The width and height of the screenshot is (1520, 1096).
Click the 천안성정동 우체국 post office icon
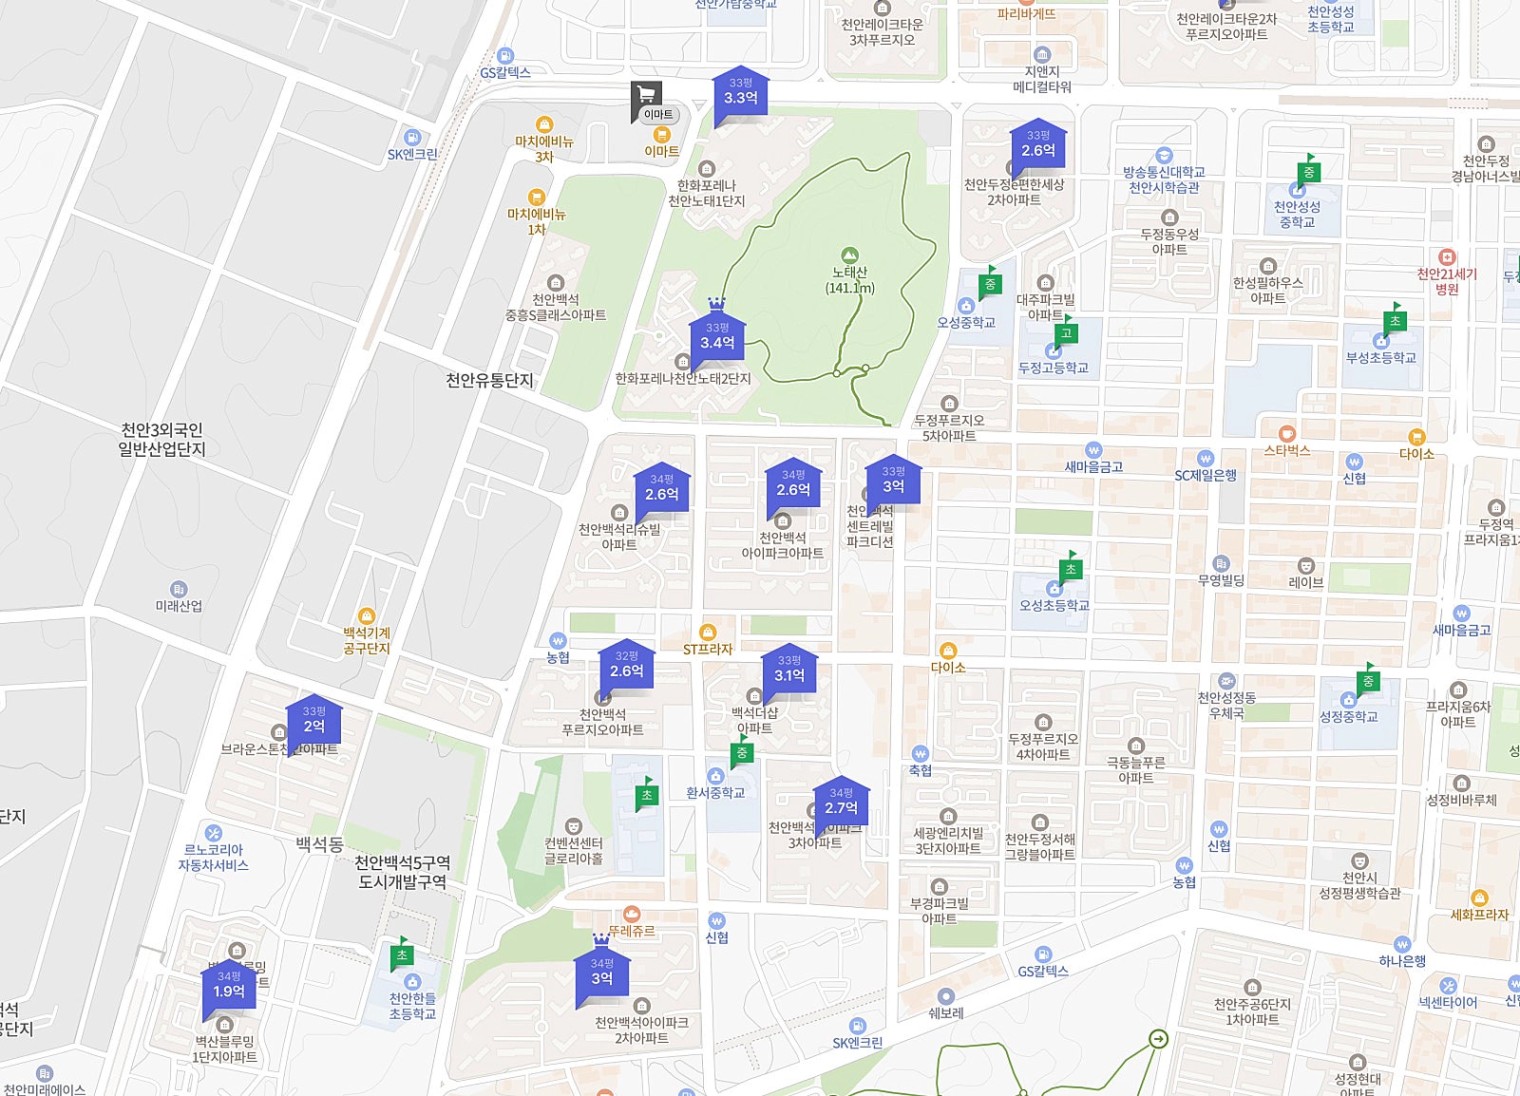click(1226, 681)
